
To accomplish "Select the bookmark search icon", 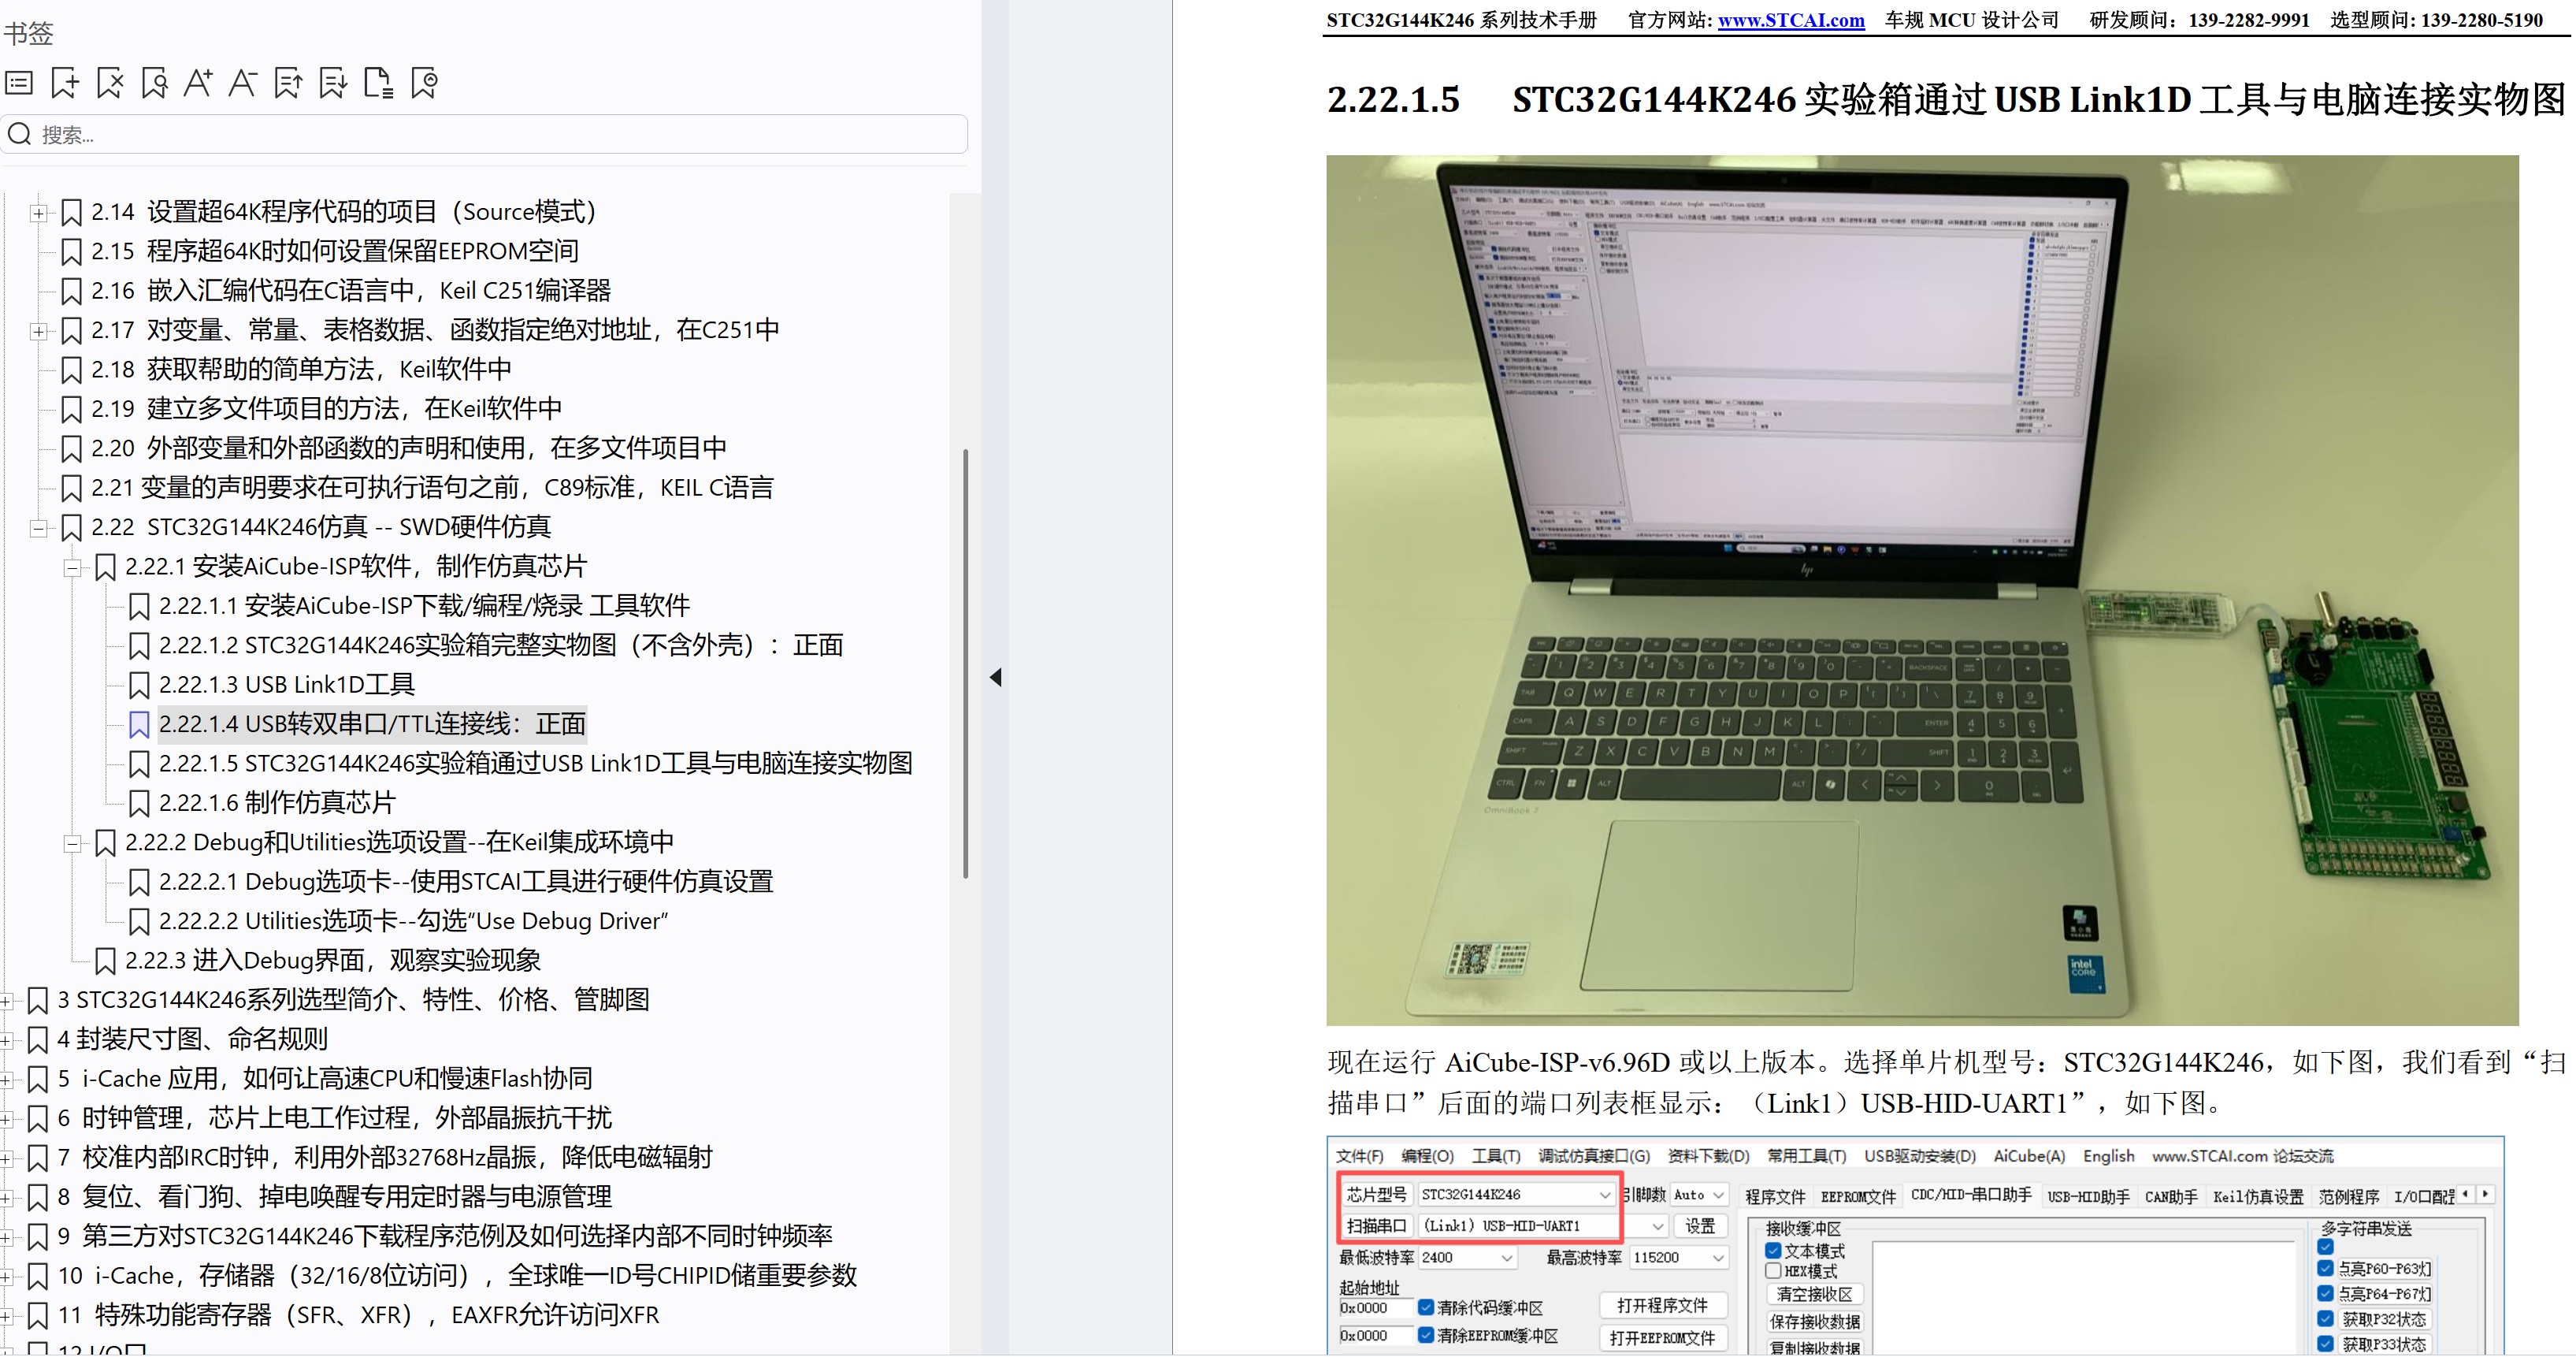I will pyautogui.click(x=154, y=82).
